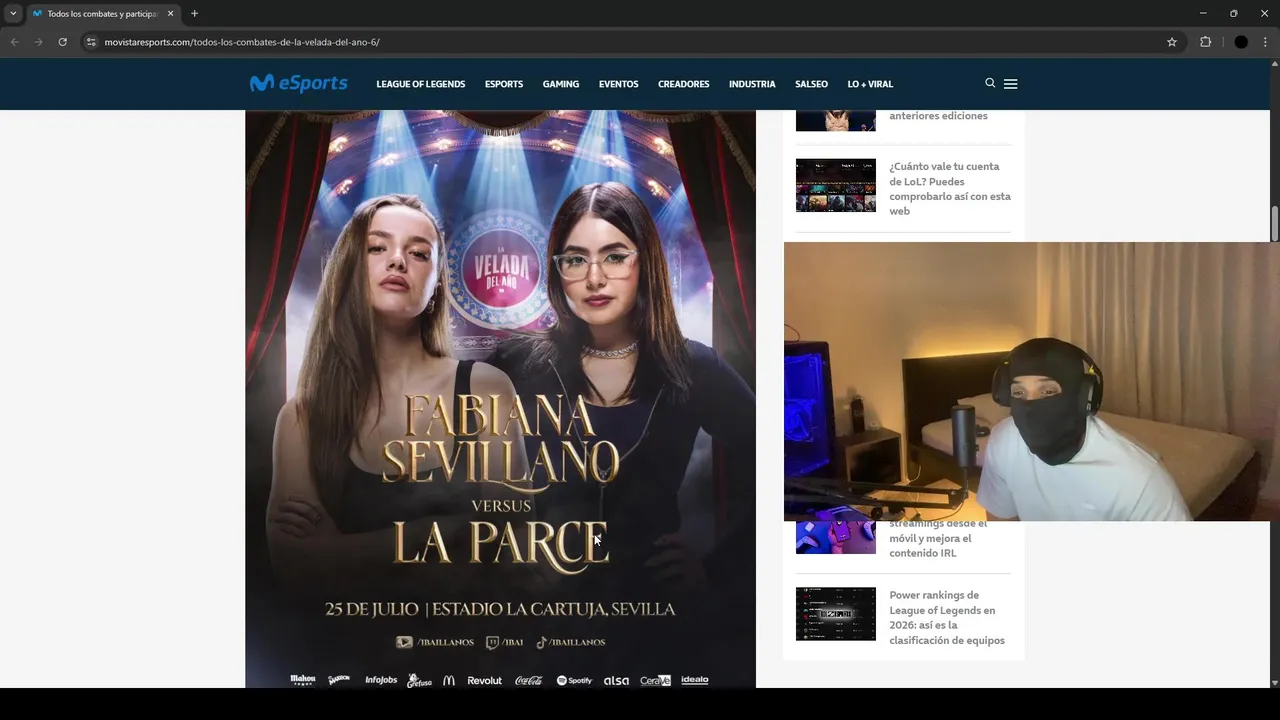Open the INDUSTRIA menu item
1280x720 pixels.
click(752, 84)
